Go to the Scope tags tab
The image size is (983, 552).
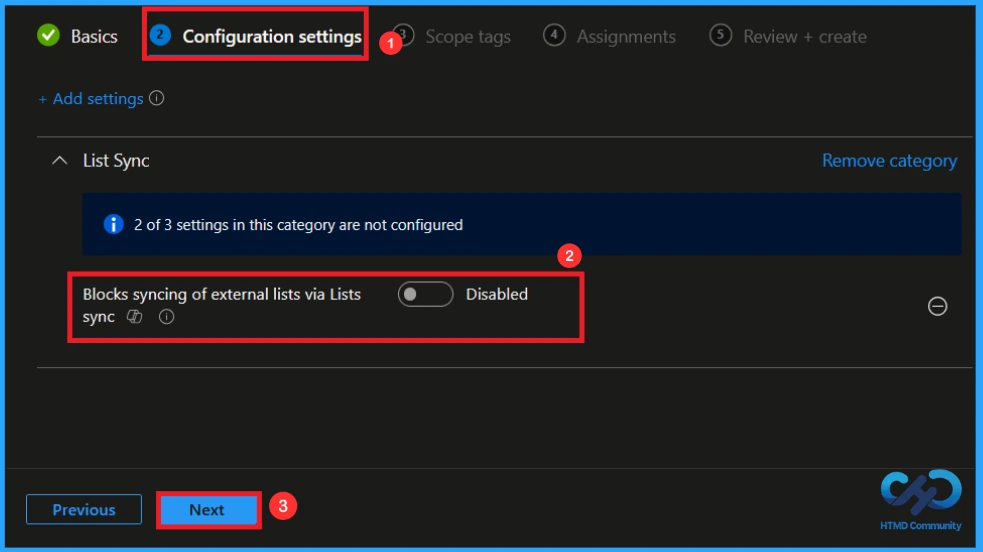tap(452, 36)
